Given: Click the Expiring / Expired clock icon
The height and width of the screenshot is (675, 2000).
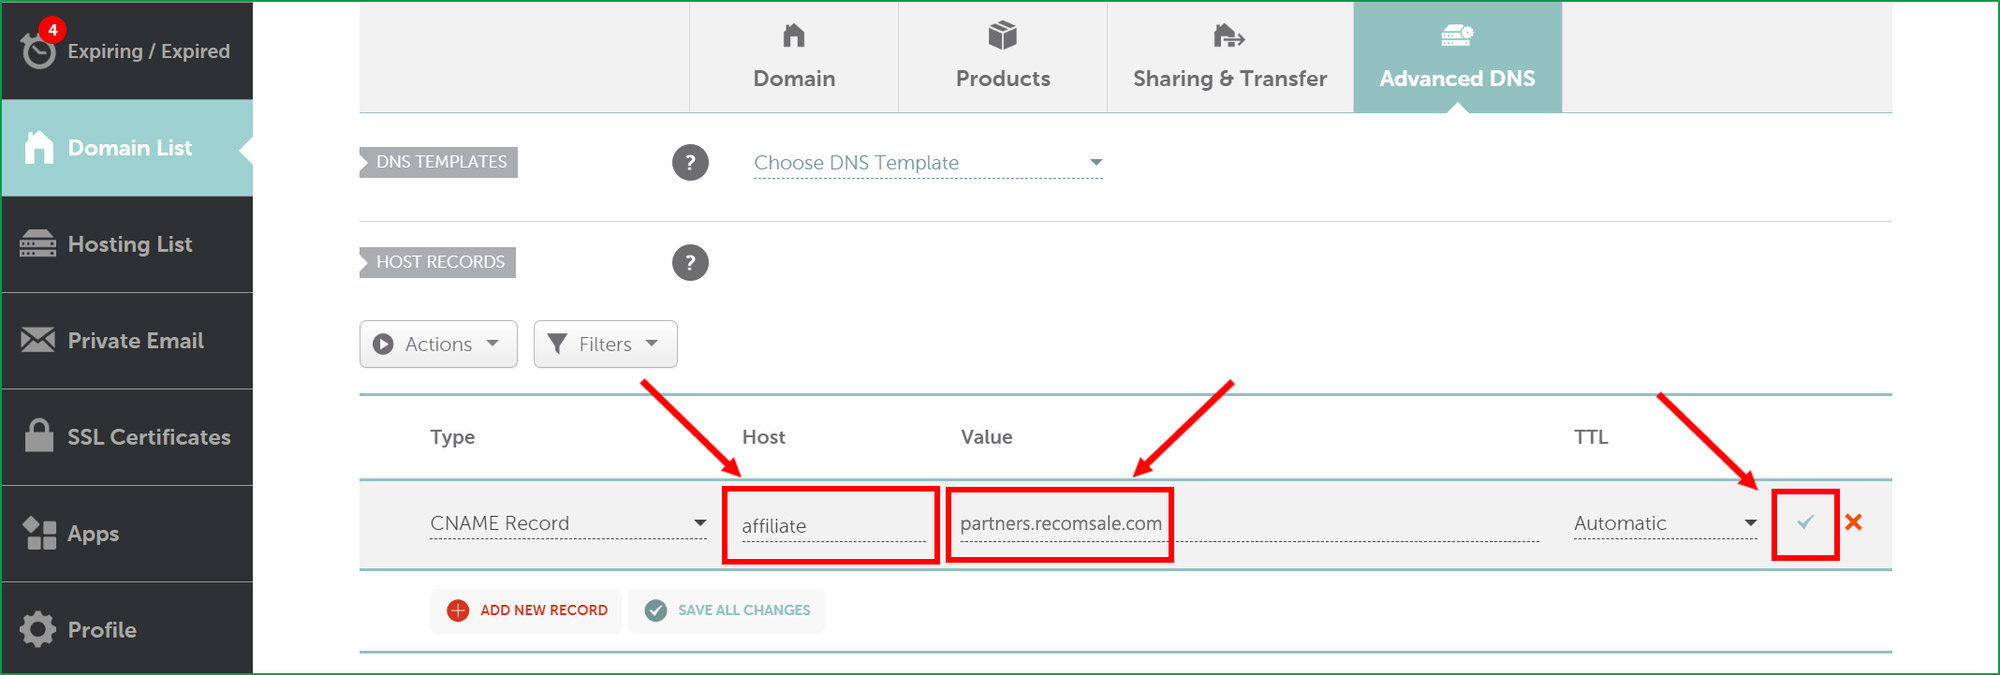Looking at the screenshot, I should point(39,51).
